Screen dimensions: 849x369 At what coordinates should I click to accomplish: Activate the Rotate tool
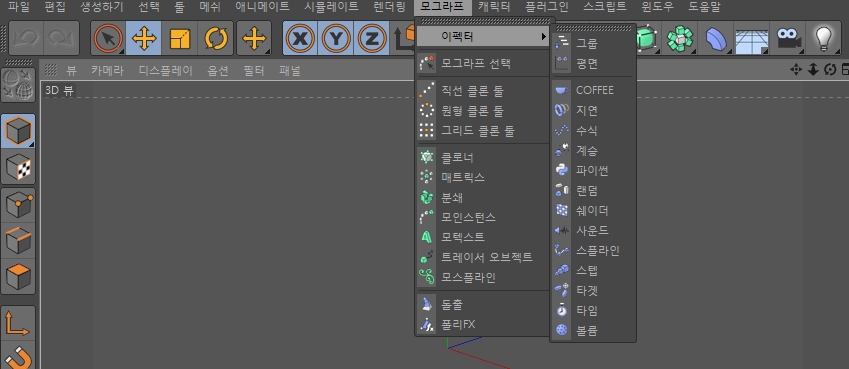215,38
